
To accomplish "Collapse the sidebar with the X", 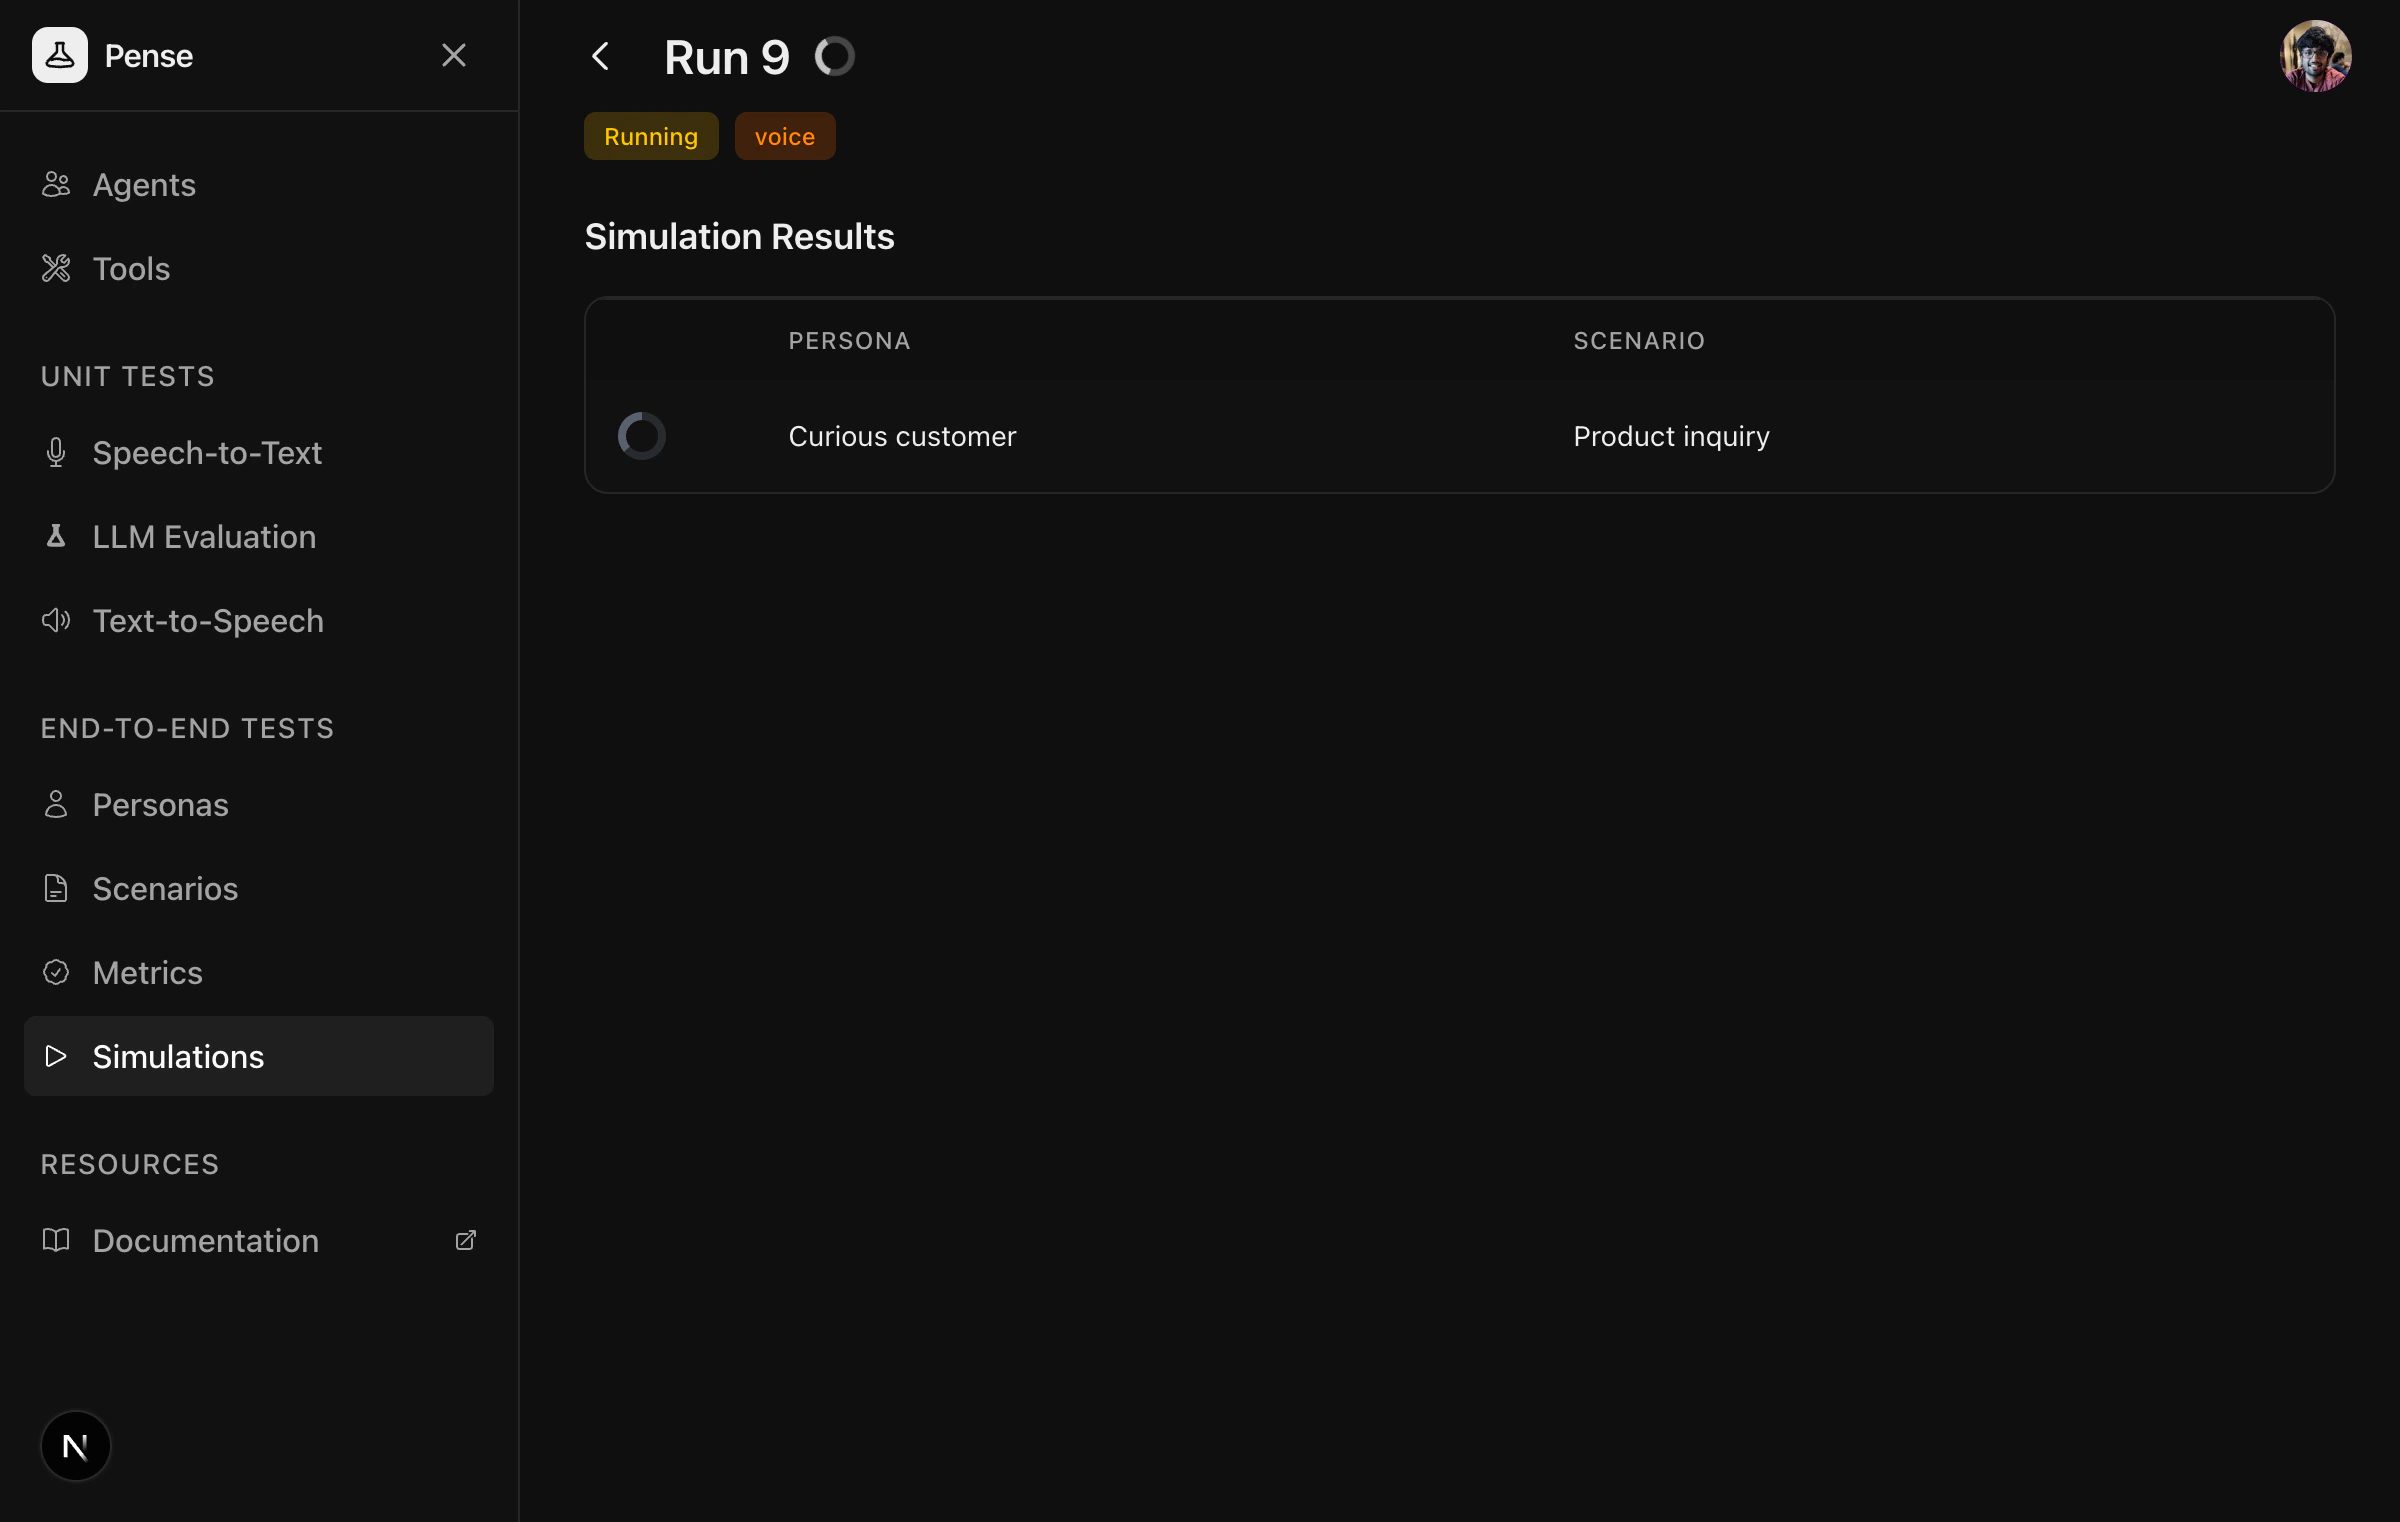I will (x=455, y=55).
